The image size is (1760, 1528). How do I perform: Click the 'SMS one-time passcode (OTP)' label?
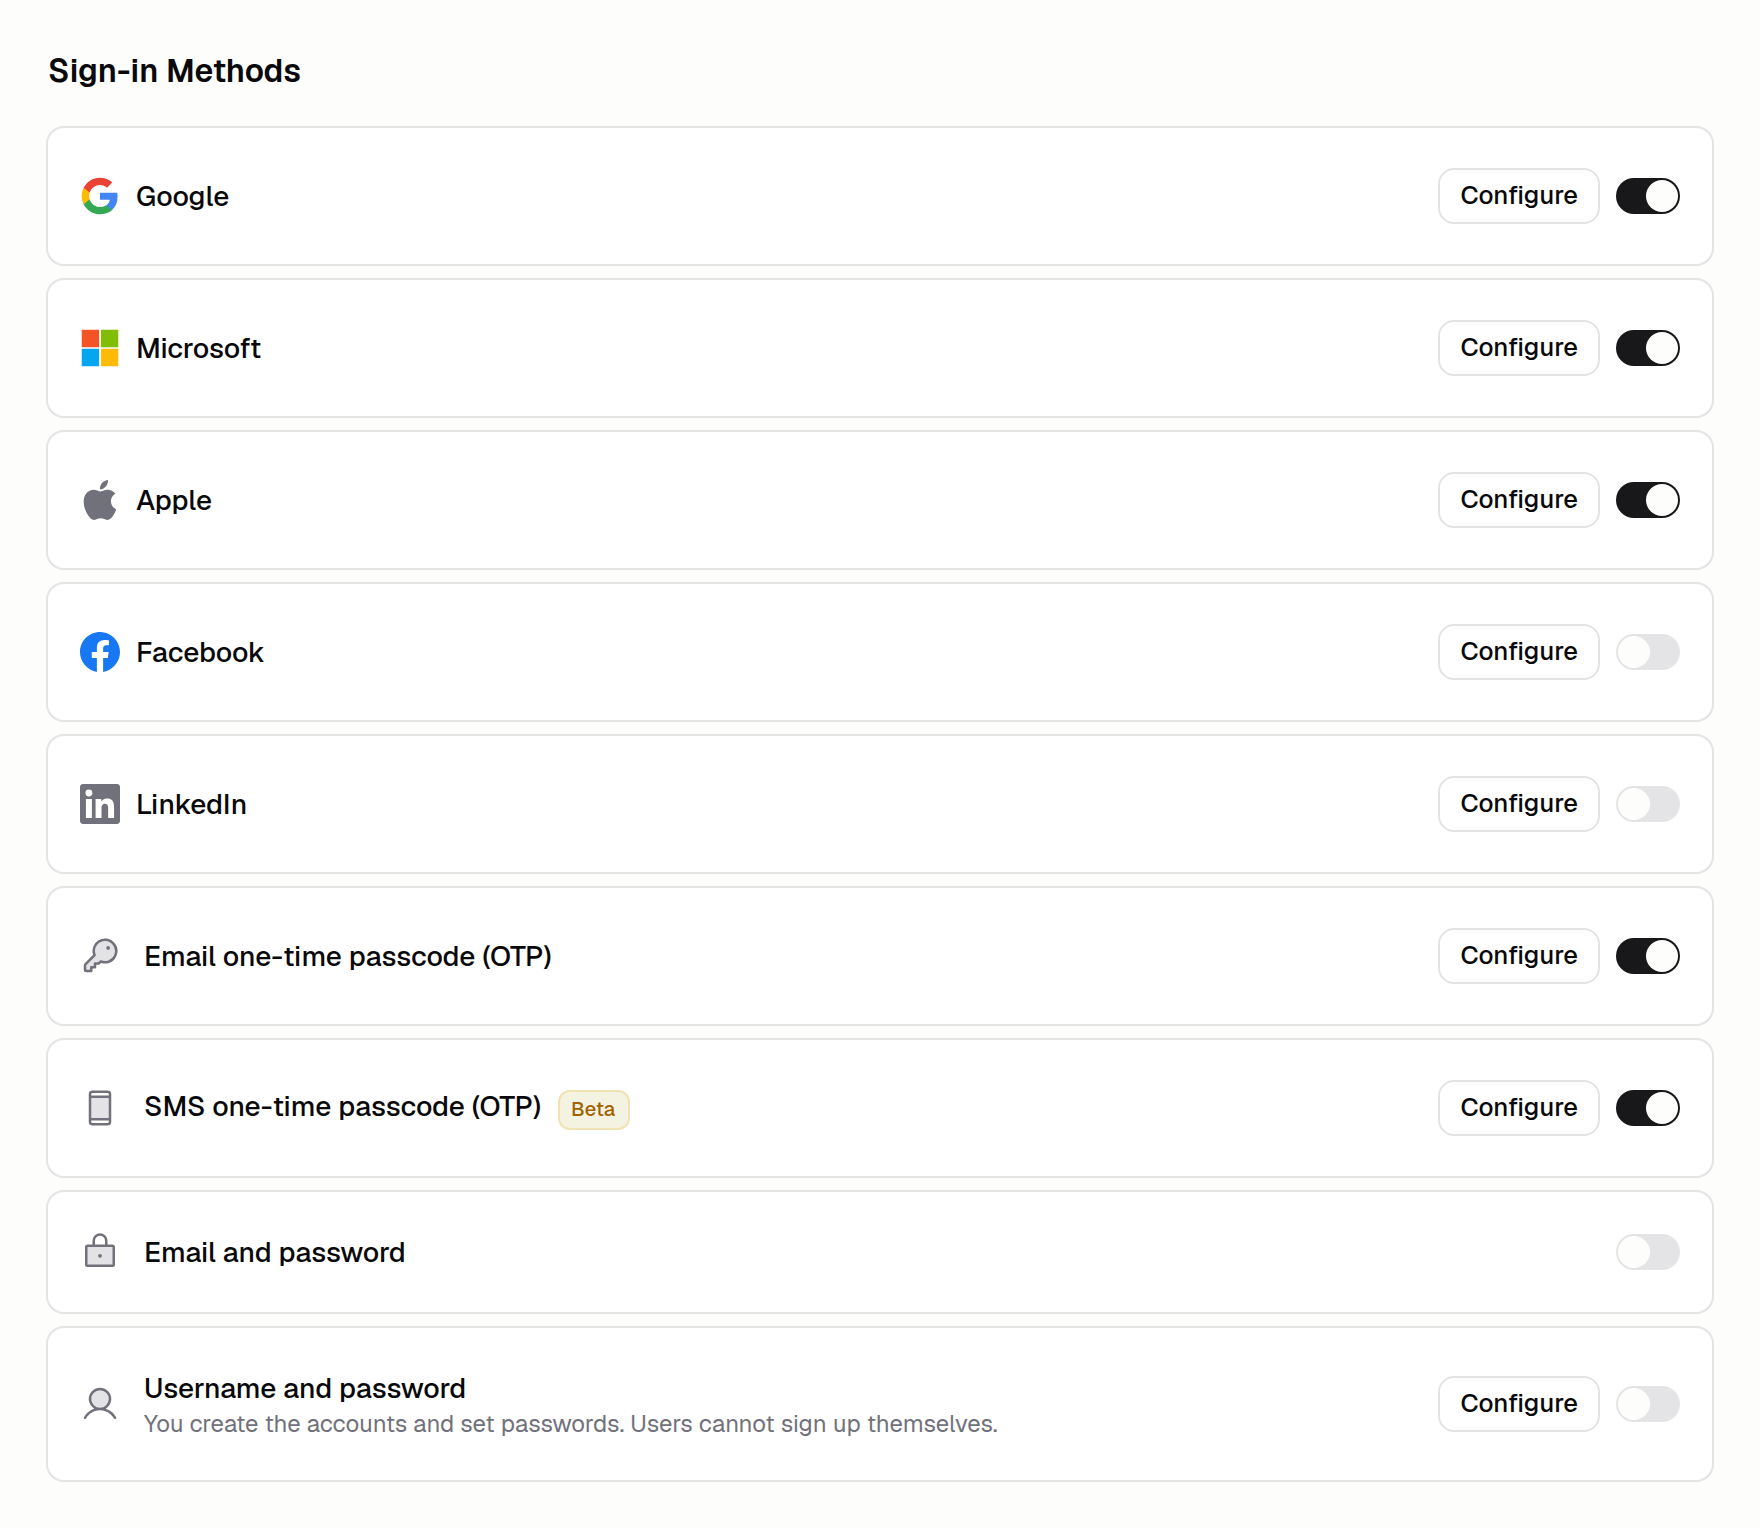(x=343, y=1107)
